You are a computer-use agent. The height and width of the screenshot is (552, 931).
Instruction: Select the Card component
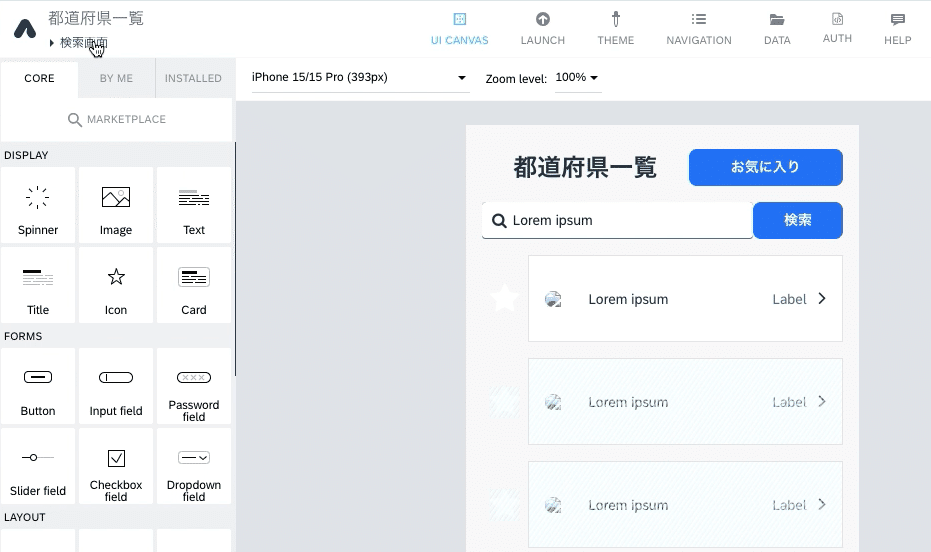194,285
